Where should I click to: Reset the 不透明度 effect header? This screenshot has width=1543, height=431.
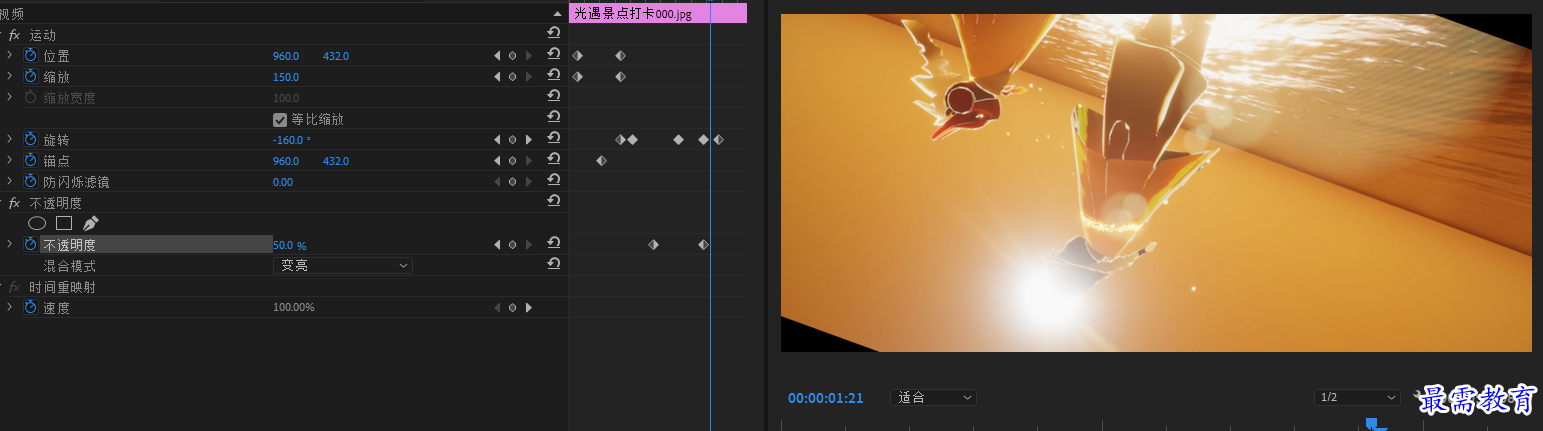(x=553, y=202)
